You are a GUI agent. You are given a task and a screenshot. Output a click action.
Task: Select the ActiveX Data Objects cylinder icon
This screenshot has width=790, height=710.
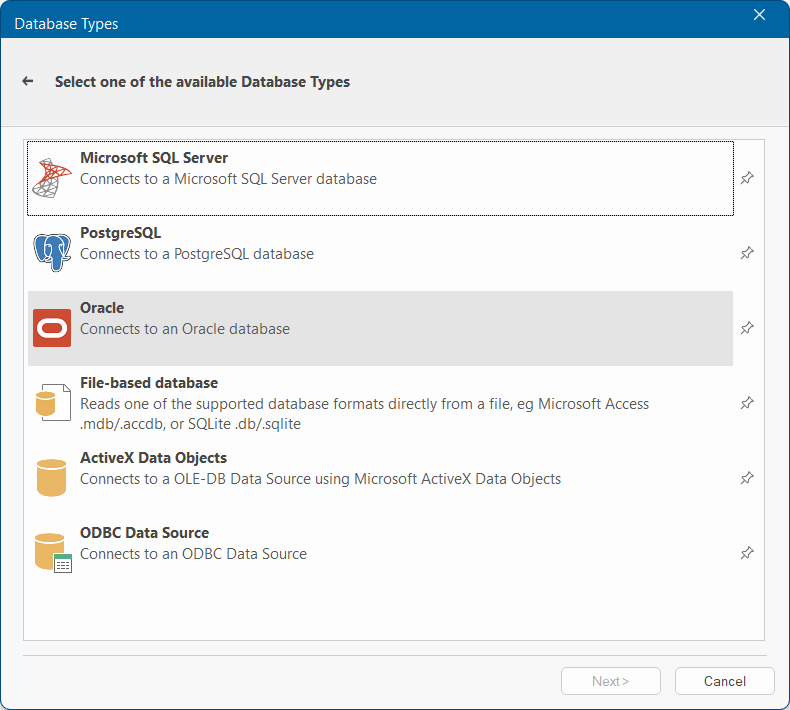pyautogui.click(x=51, y=478)
